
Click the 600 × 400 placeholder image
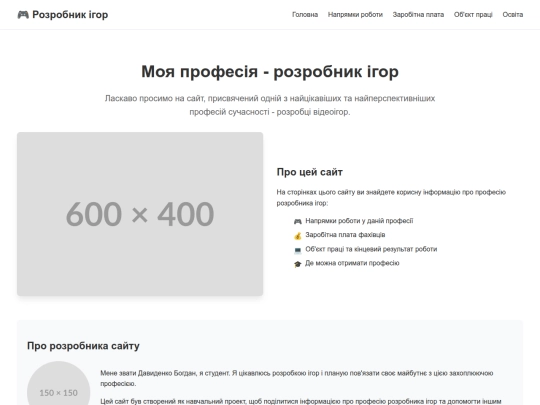click(x=140, y=214)
